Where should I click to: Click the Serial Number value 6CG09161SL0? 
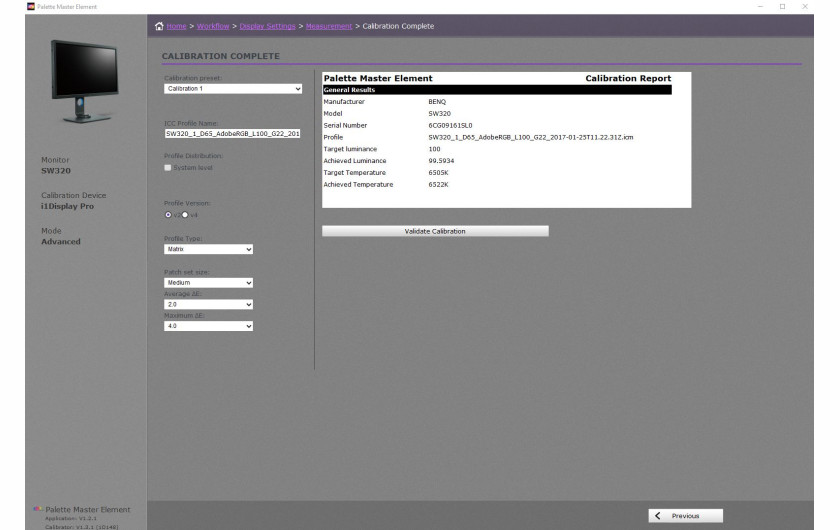click(451, 125)
